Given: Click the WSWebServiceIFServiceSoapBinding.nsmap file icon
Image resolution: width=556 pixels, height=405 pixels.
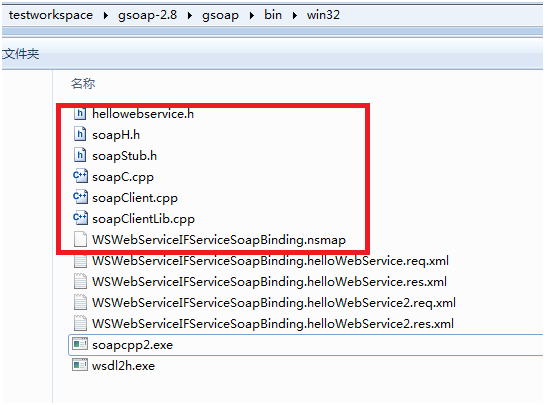Looking at the screenshot, I should pyautogui.click(x=80, y=239).
